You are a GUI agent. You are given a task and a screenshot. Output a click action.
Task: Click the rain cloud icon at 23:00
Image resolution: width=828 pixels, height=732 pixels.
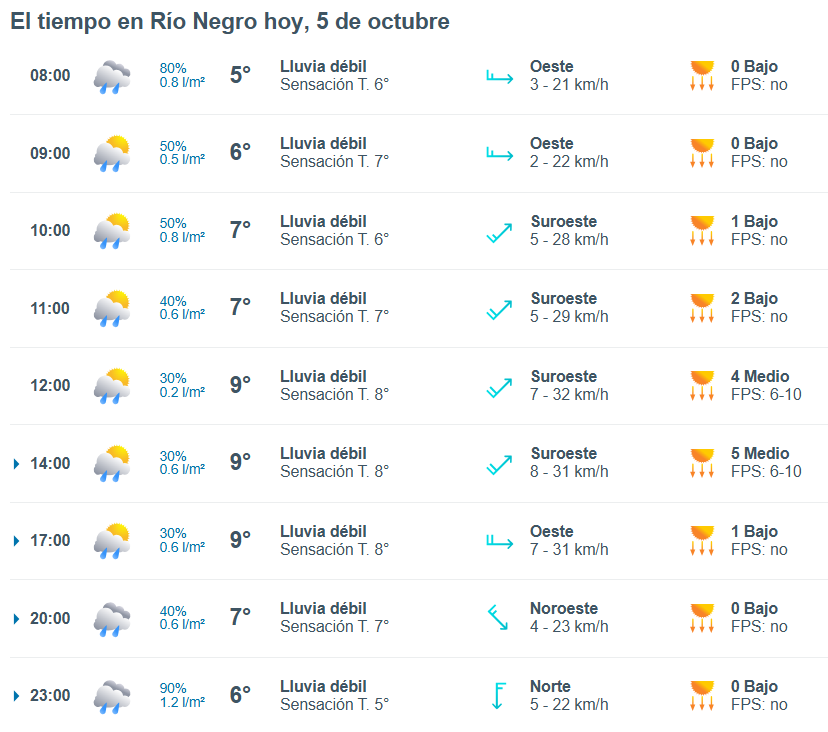(x=112, y=696)
